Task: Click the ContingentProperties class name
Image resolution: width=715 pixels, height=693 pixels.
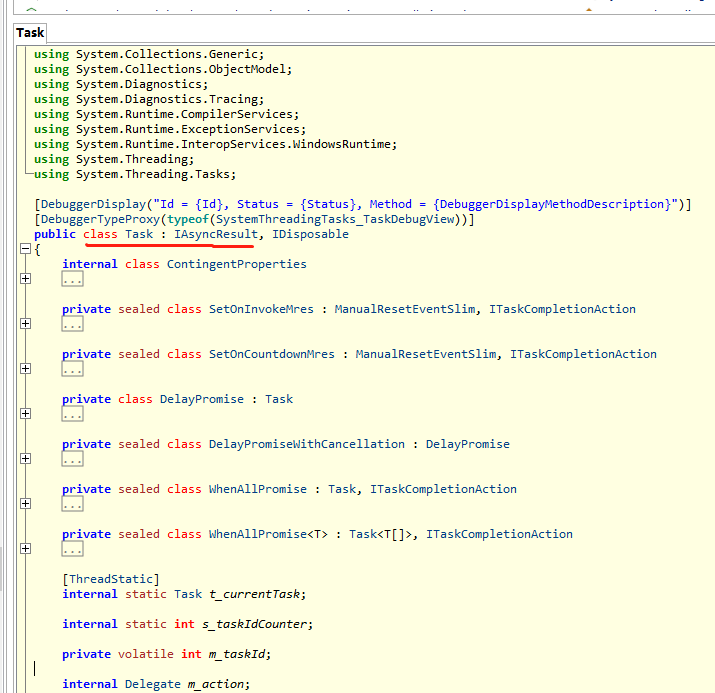Action: tap(237, 264)
